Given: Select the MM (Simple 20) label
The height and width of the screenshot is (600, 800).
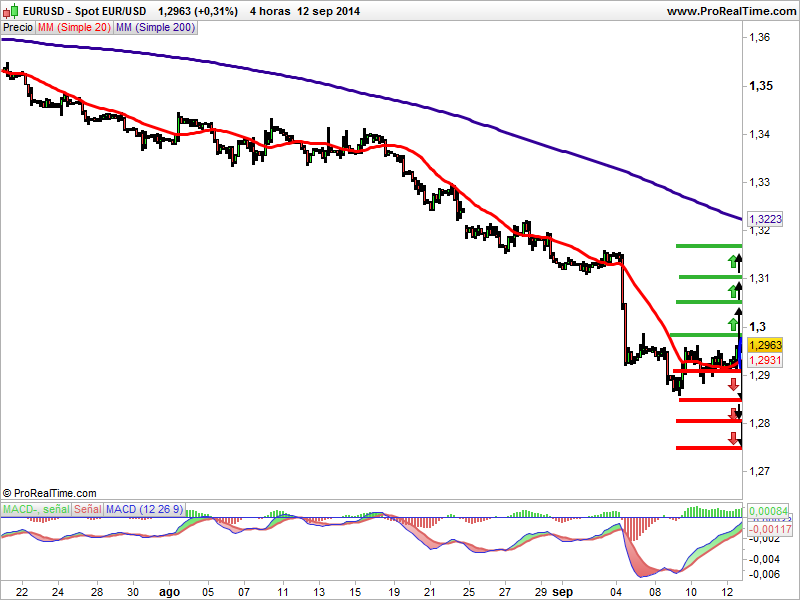Looking at the screenshot, I should pos(74,28).
